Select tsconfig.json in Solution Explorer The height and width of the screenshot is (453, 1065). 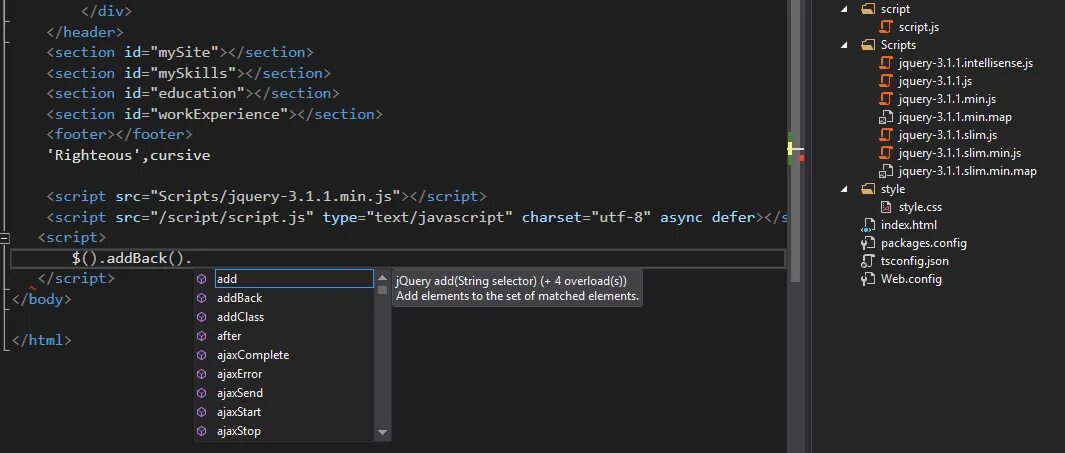914,261
